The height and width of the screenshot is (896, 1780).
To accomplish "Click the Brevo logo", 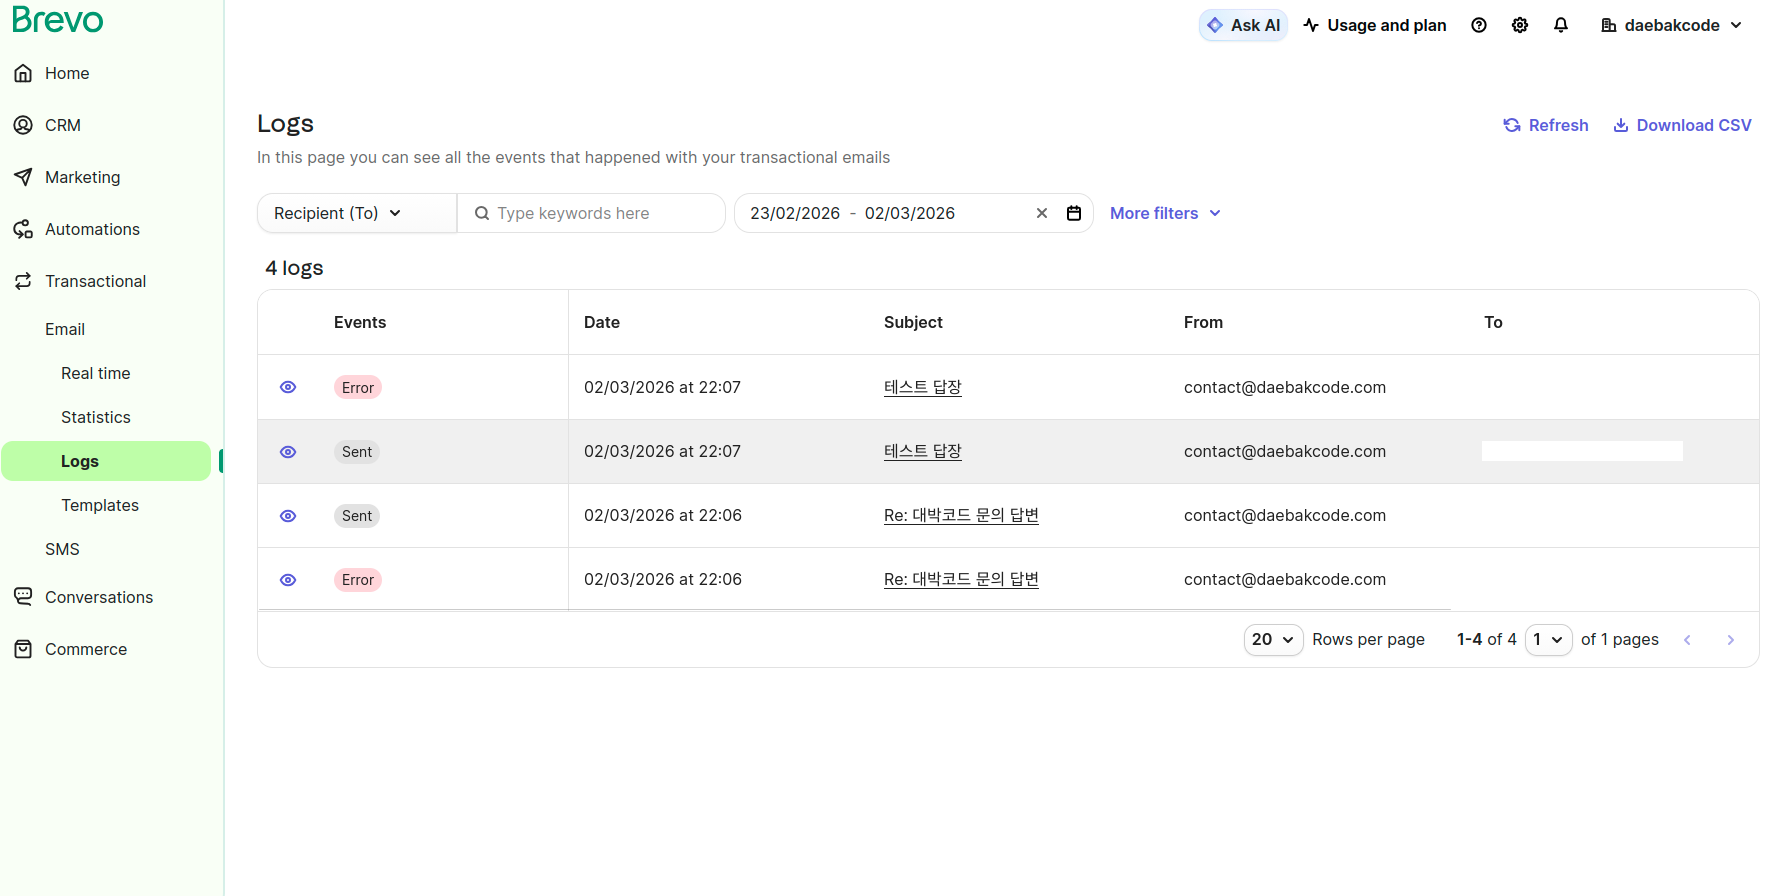I will 58,19.
